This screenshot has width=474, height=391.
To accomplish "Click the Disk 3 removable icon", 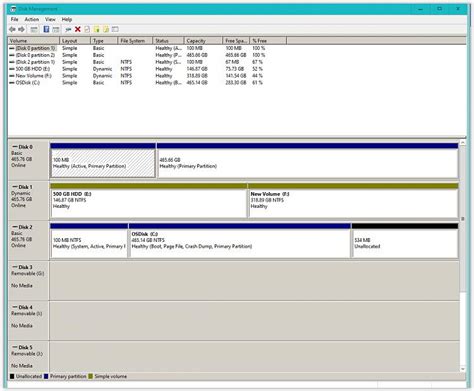I will pos(15,267).
